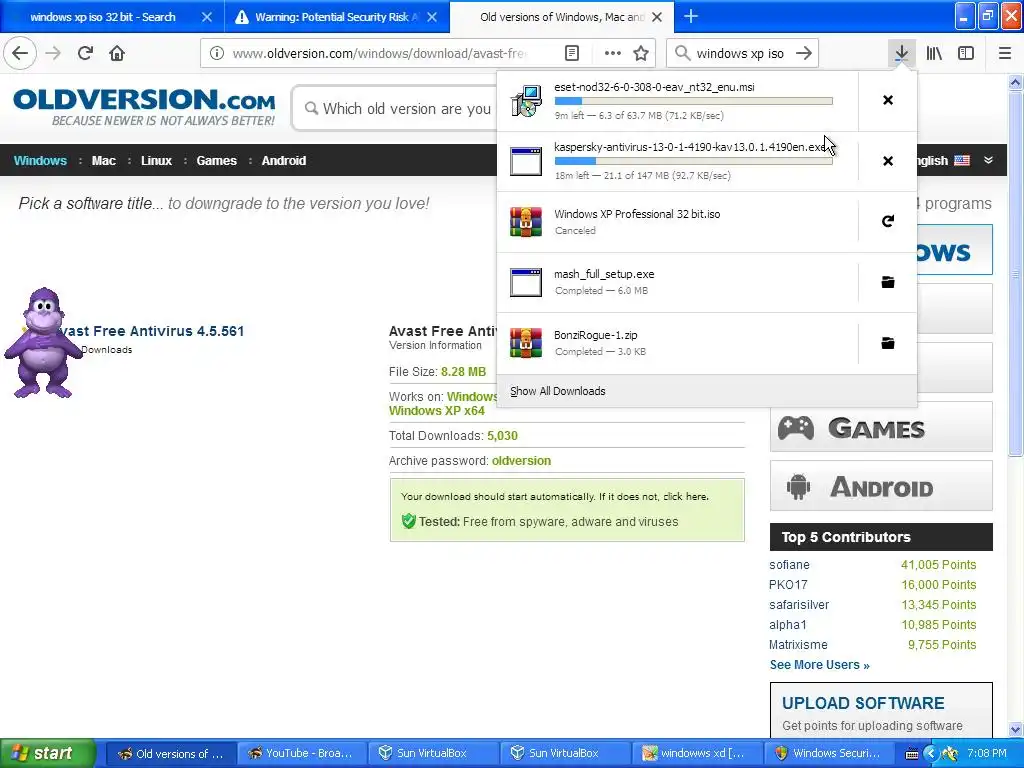Bookmark this page with the star

[x=641, y=53]
